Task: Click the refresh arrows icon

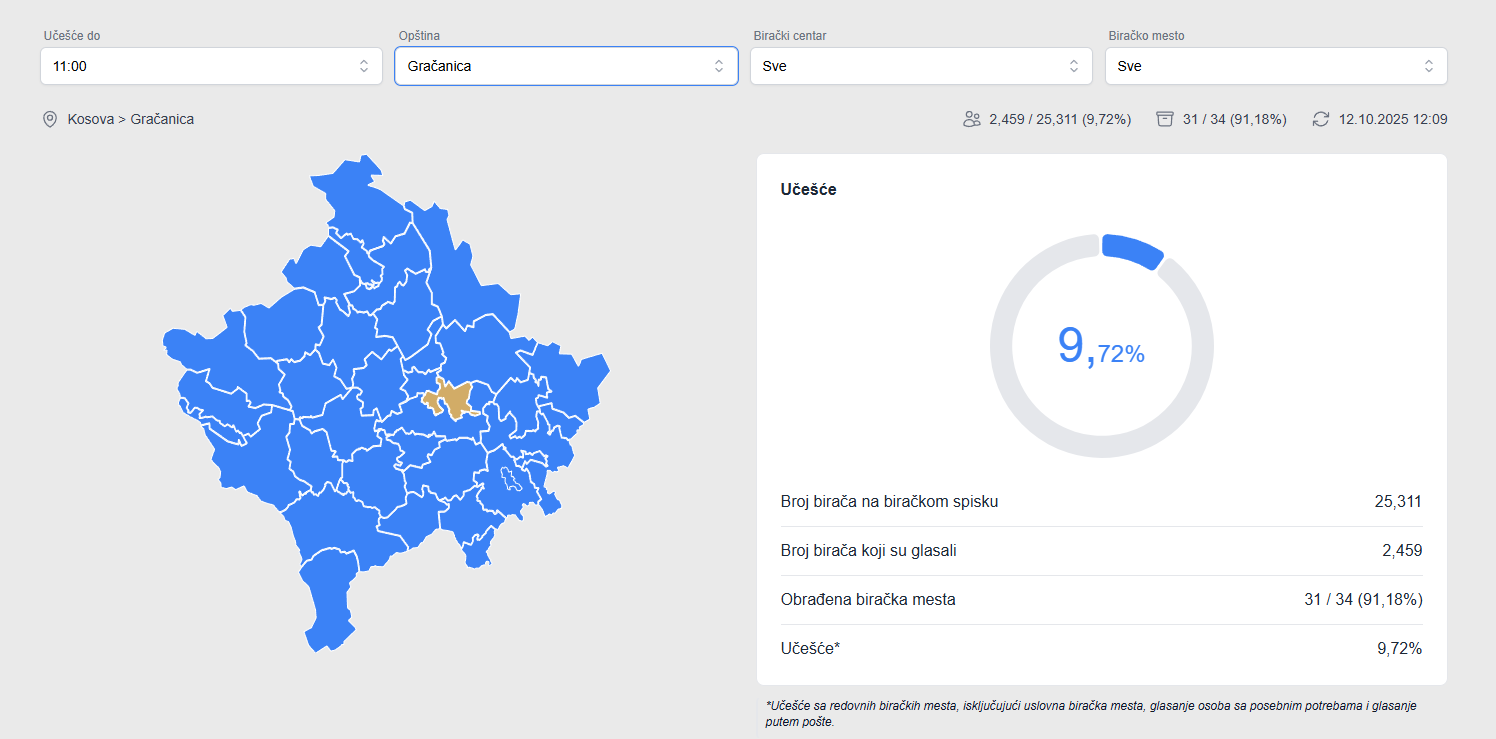Action: coord(1321,119)
